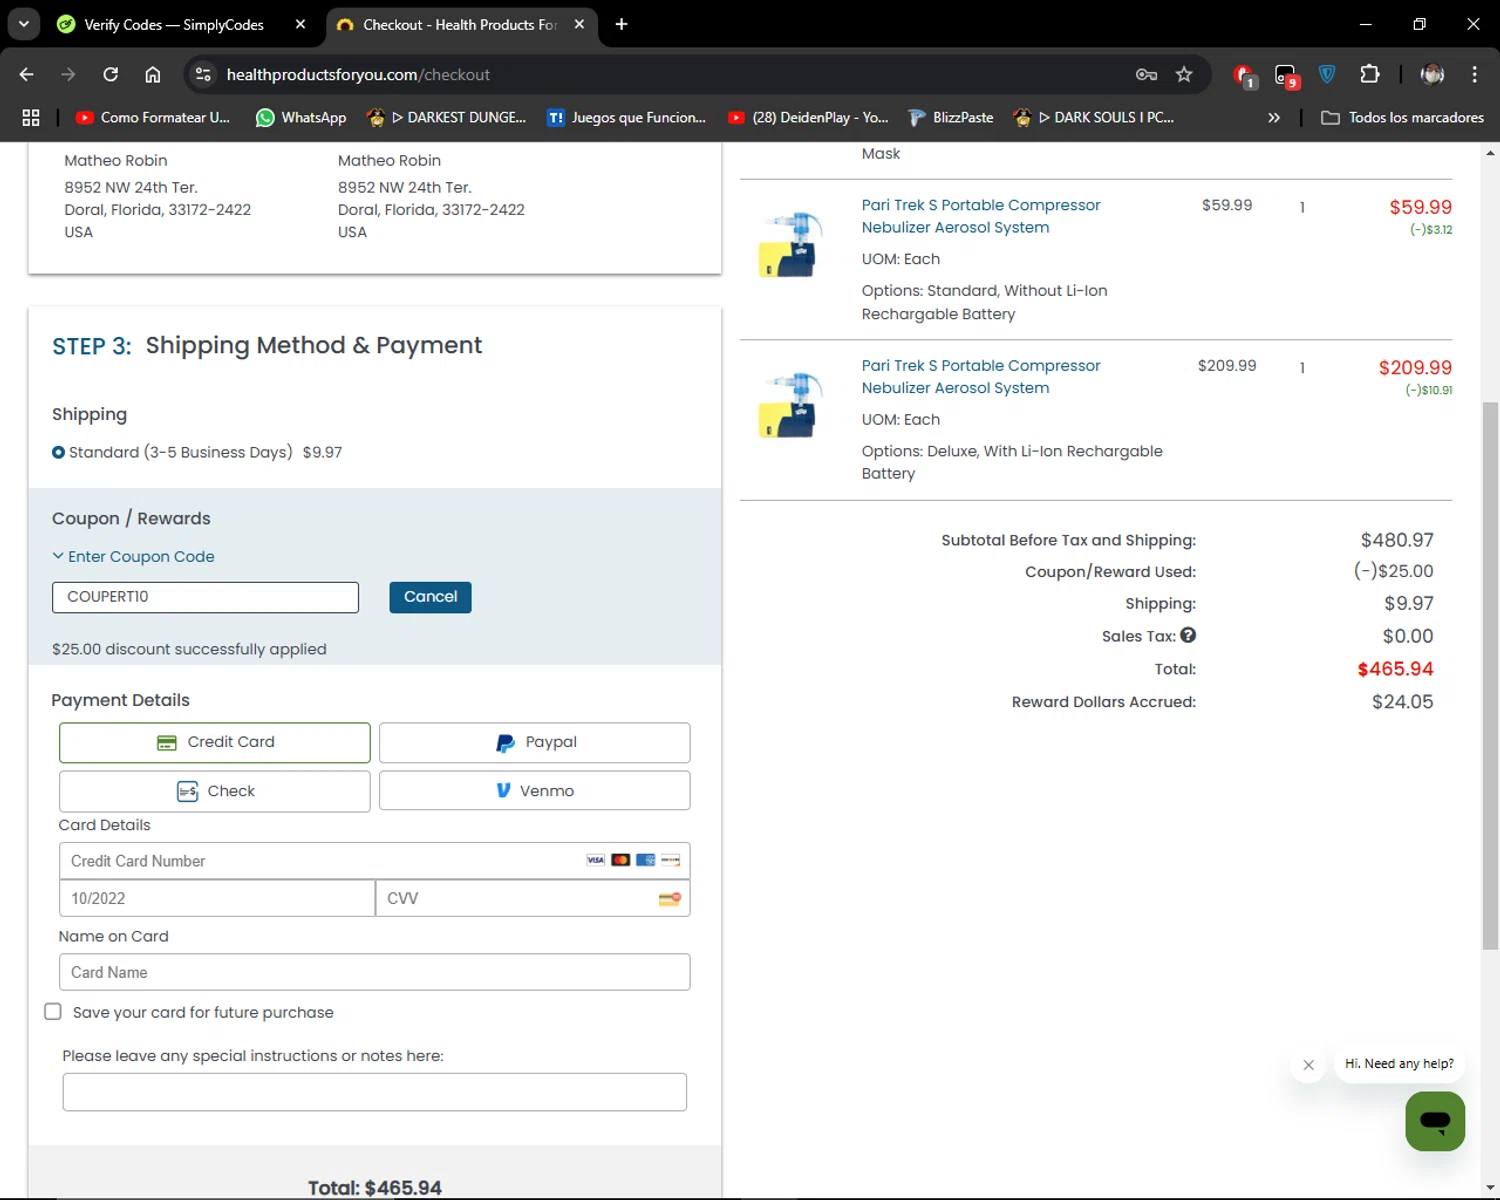This screenshot has width=1500, height=1200.
Task: Click Cancel button next to coupon code
Action: 430,597
